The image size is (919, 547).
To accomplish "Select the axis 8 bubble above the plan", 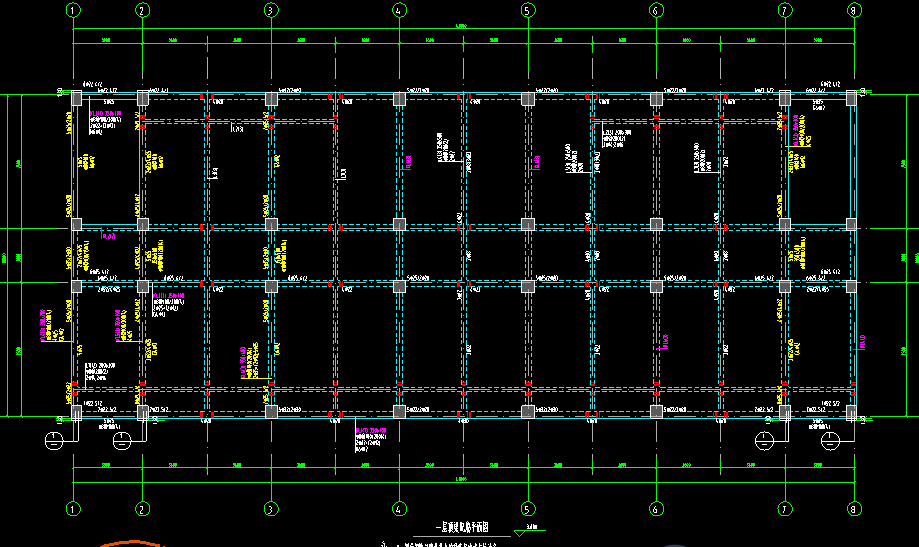I will tap(854, 10).
